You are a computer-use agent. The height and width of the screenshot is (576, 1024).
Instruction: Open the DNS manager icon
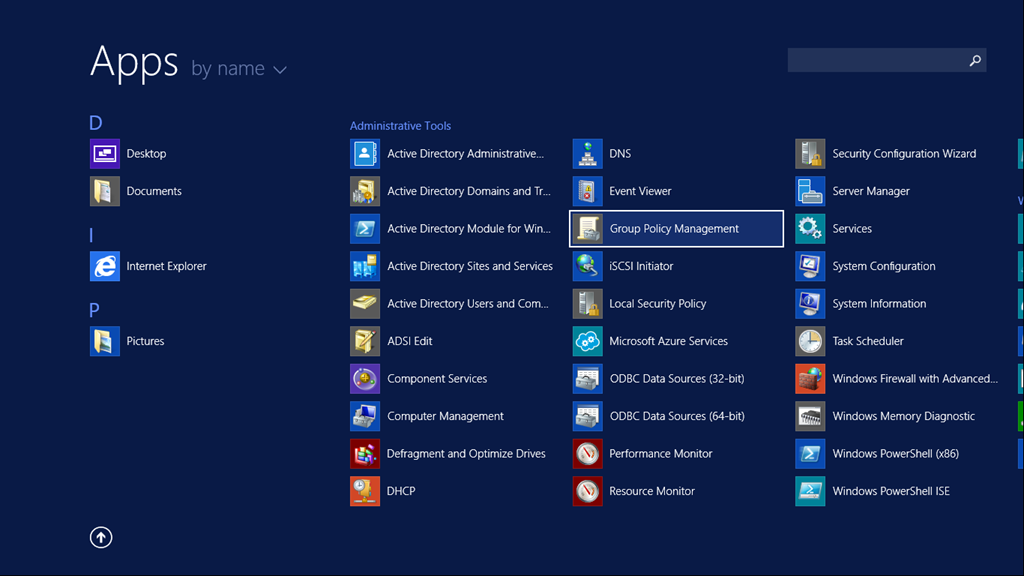tap(587, 153)
